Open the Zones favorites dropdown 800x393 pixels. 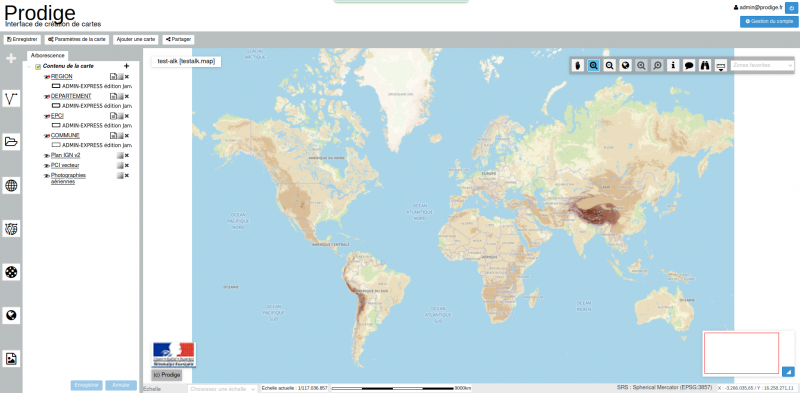tap(762, 65)
